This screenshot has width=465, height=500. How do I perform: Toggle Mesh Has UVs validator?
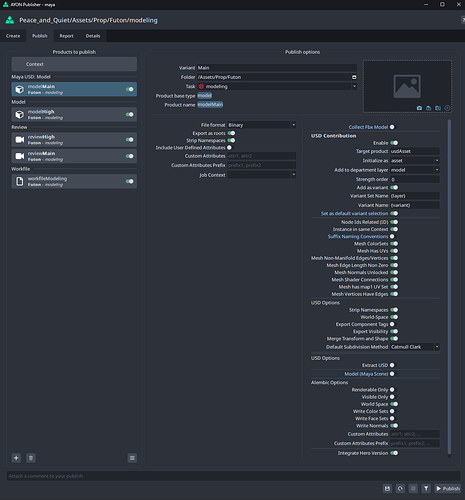[394, 251]
